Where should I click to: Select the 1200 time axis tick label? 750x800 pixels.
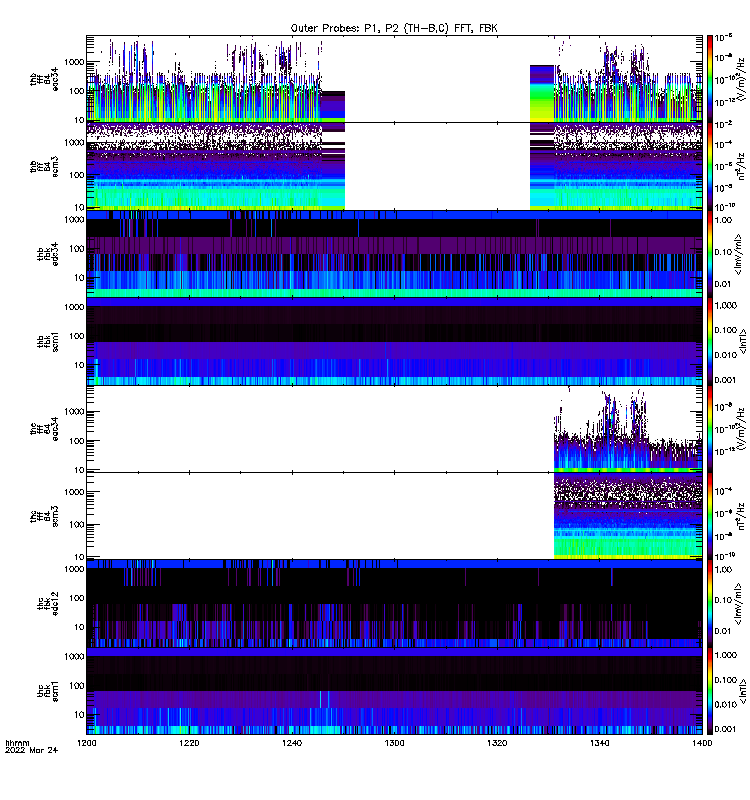pyautogui.click(x=87, y=743)
